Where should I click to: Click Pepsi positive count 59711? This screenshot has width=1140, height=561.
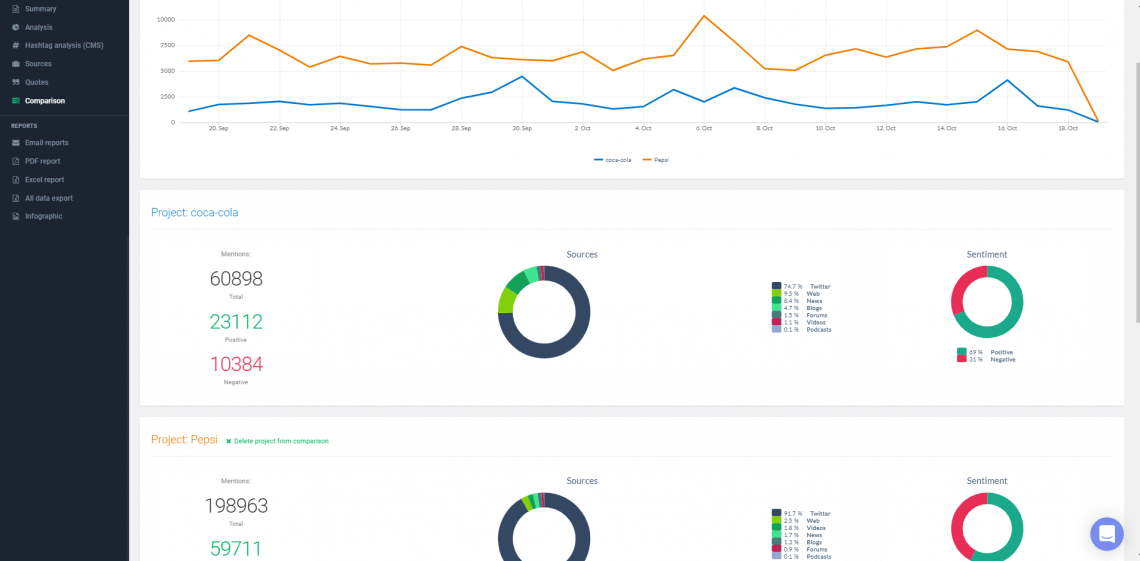236,549
